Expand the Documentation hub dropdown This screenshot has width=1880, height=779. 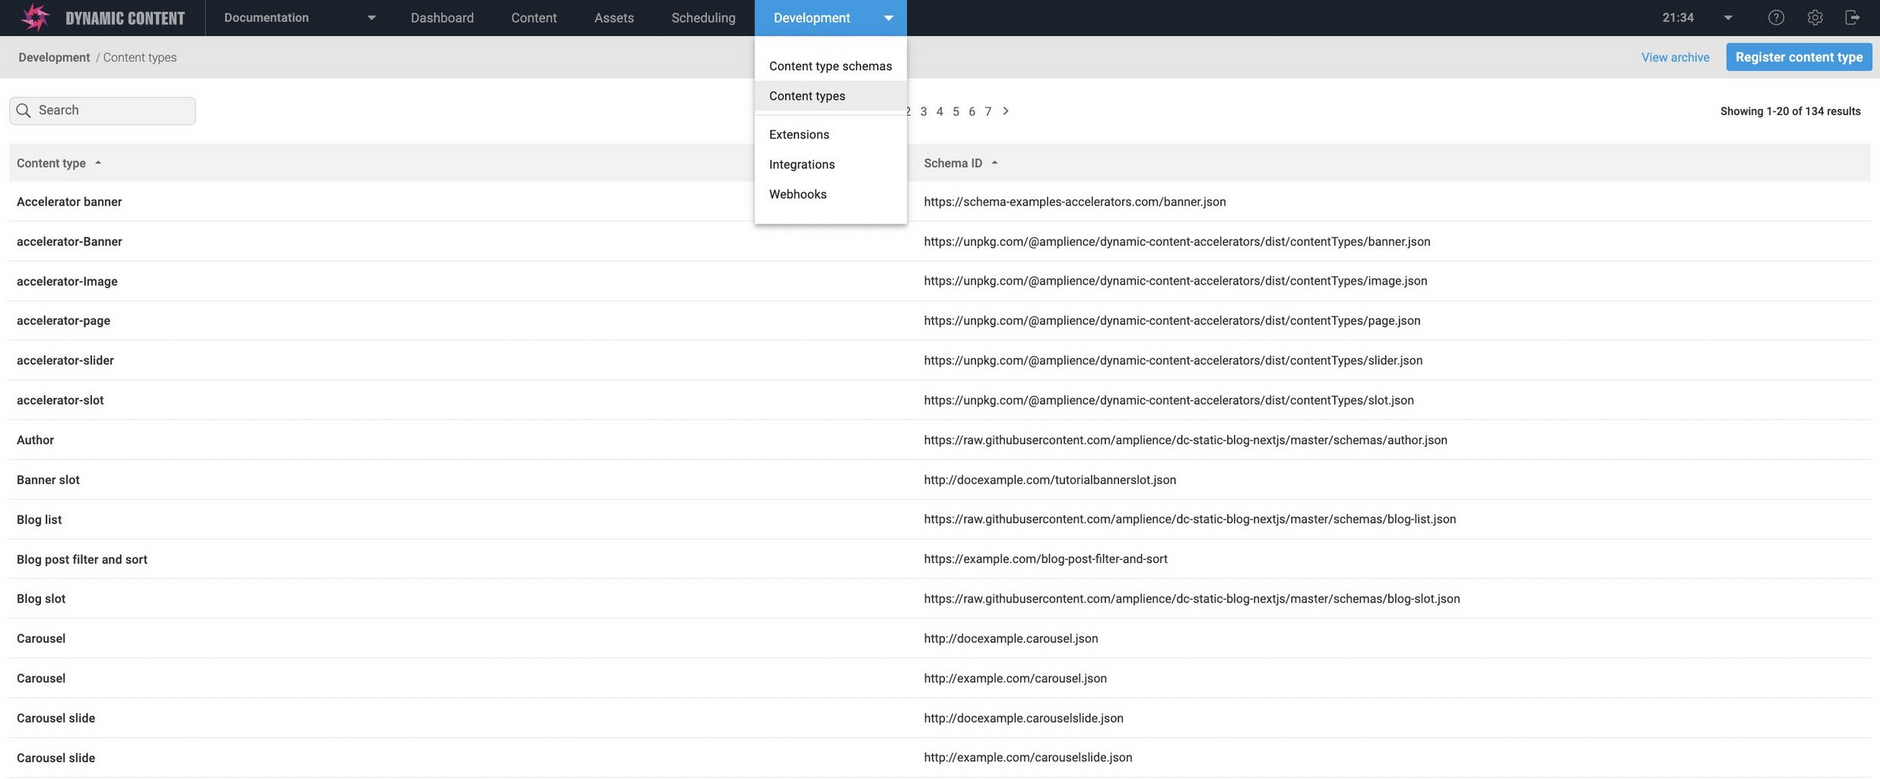(x=372, y=18)
